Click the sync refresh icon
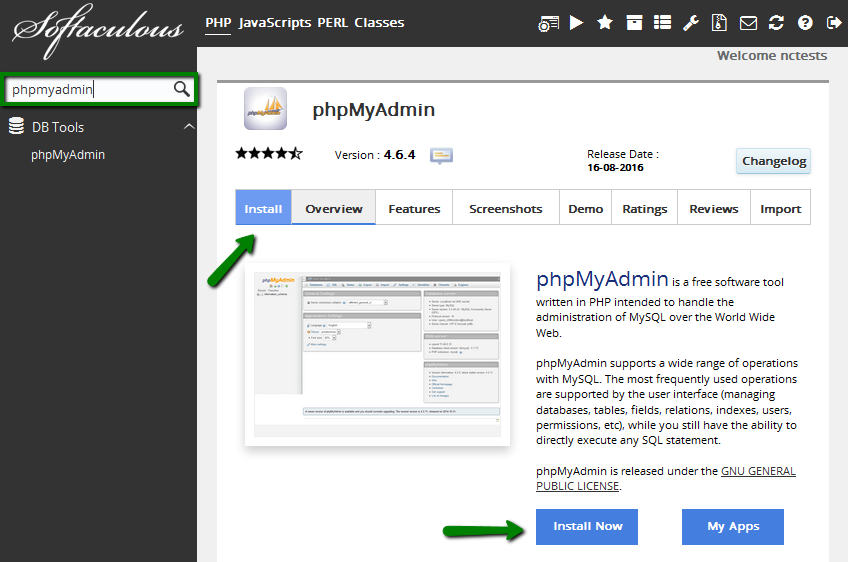848x562 pixels. 776,23
